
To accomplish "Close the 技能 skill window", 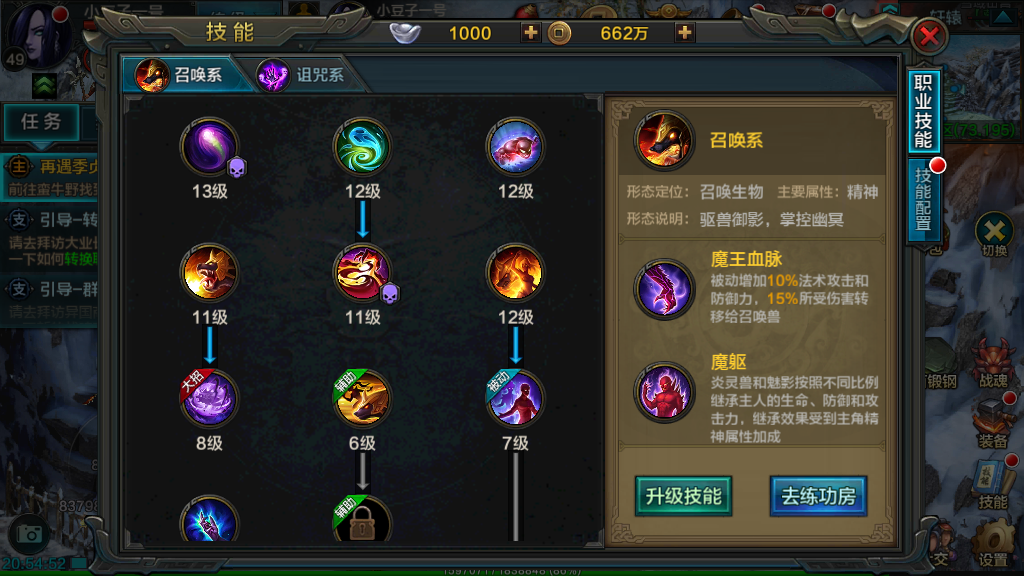I will point(929,36).
